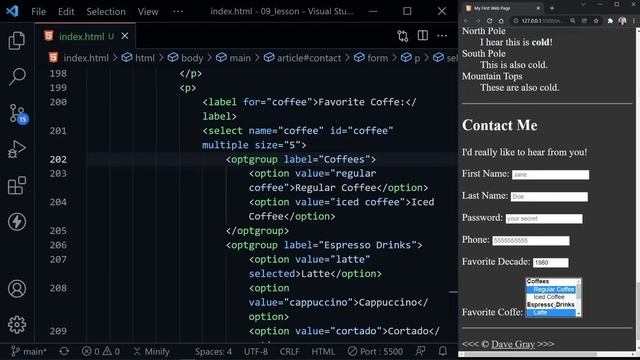Open the File menu
The image size is (640, 360).
tap(38, 11)
